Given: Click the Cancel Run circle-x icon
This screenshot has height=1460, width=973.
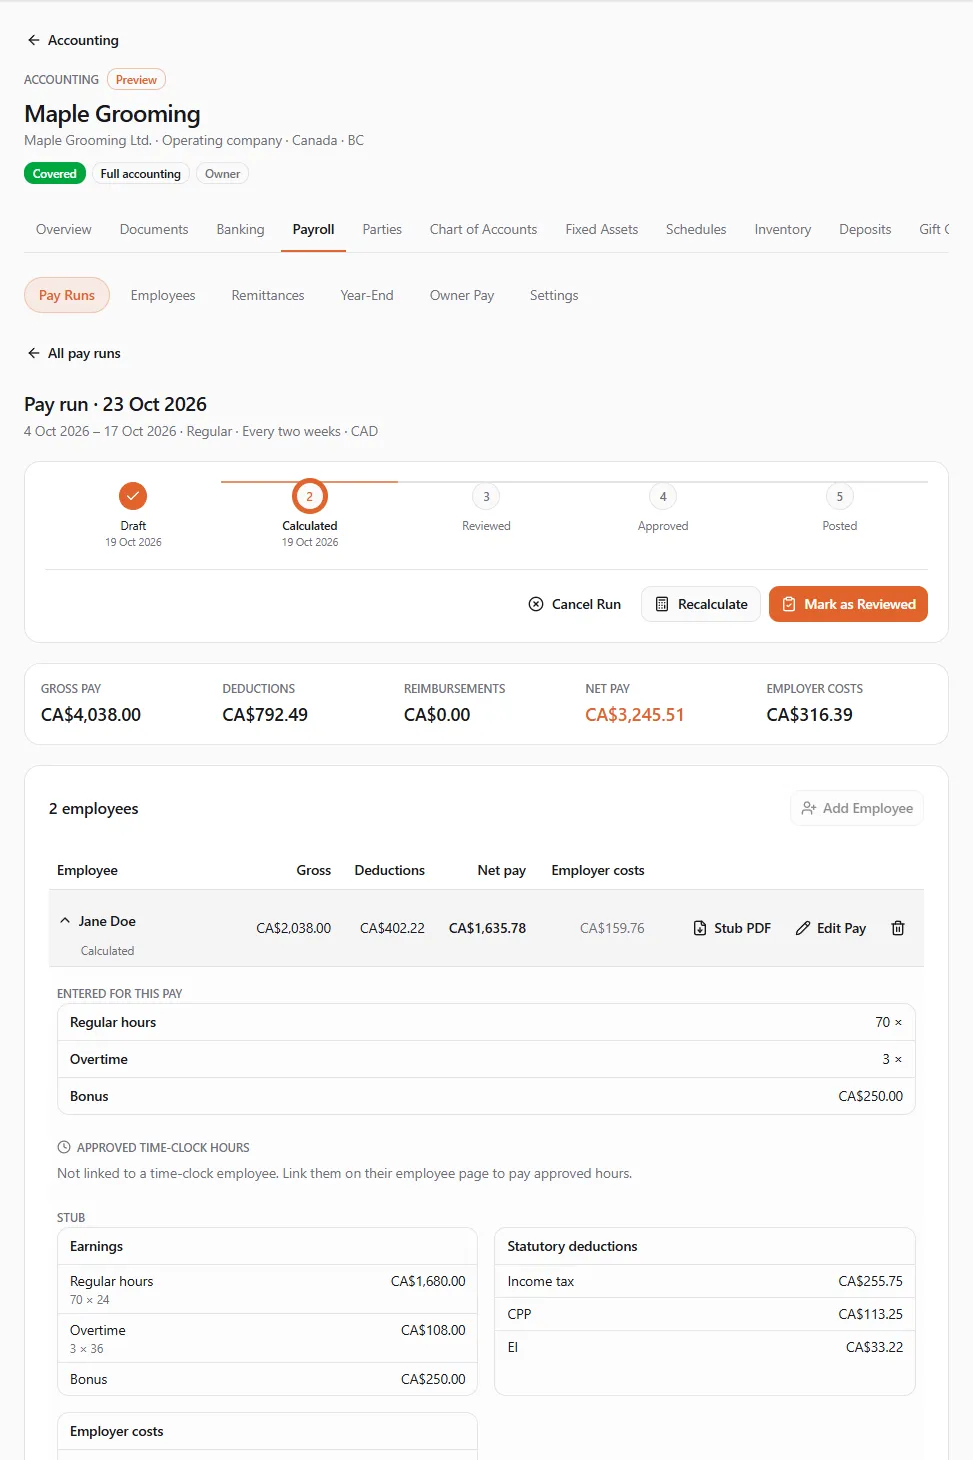Looking at the screenshot, I should [x=536, y=604].
